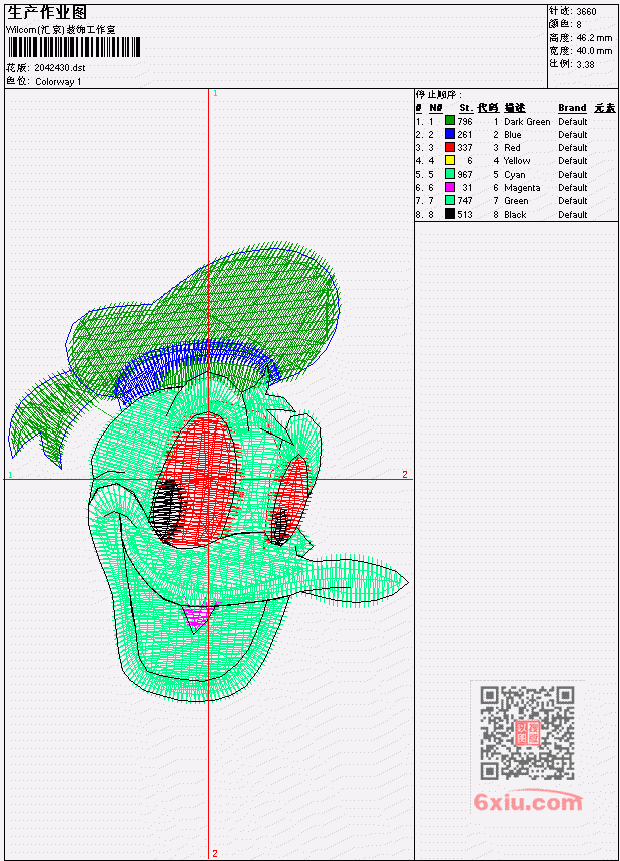Click stitch count '796' for Dark Green
This screenshot has width=620, height=861.
click(465, 122)
